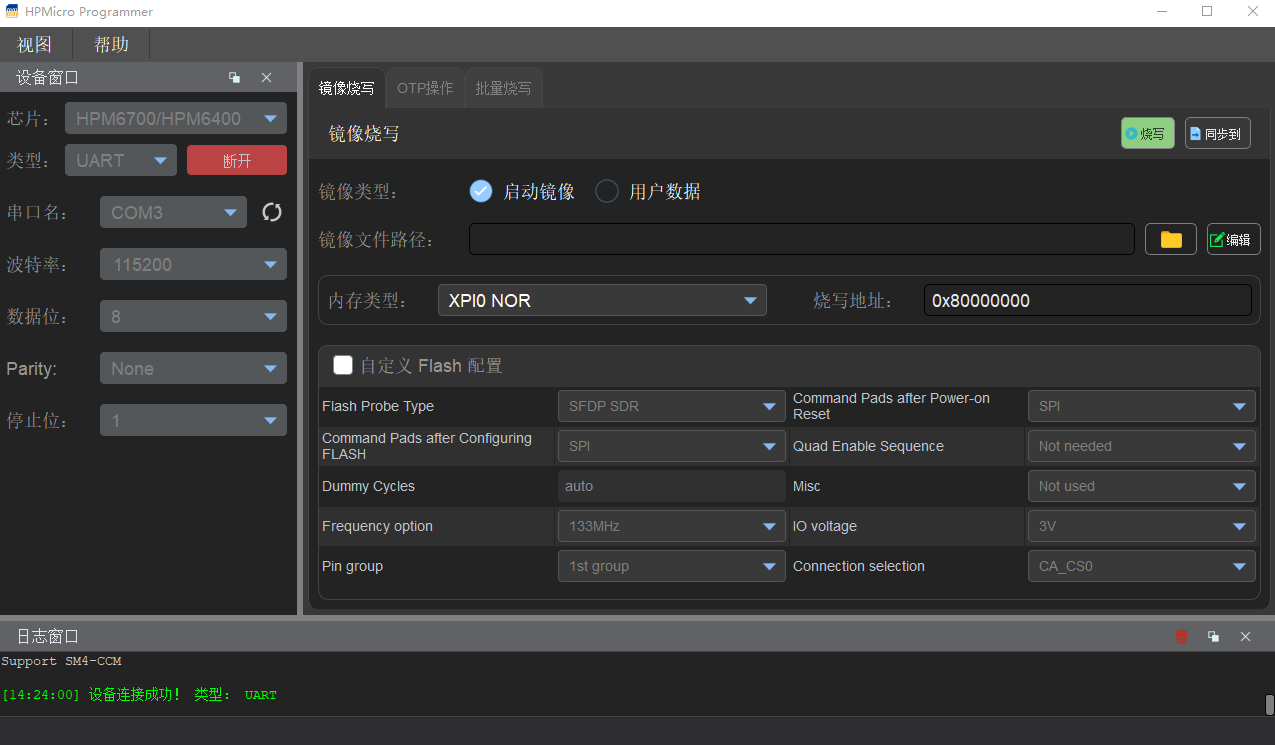Undock the 设备窗口 device panel
Image resolution: width=1275 pixels, height=745 pixels.
coord(234,77)
